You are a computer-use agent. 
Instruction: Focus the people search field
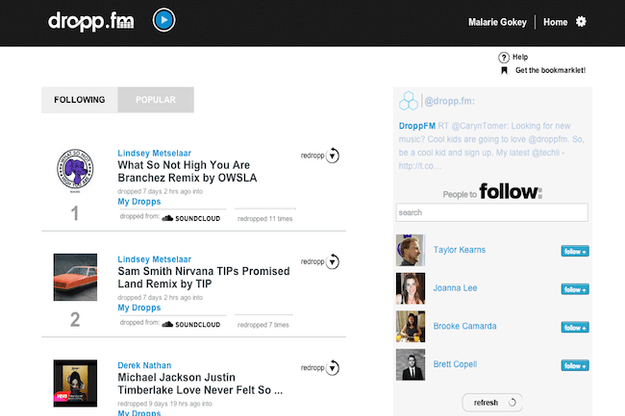click(492, 212)
